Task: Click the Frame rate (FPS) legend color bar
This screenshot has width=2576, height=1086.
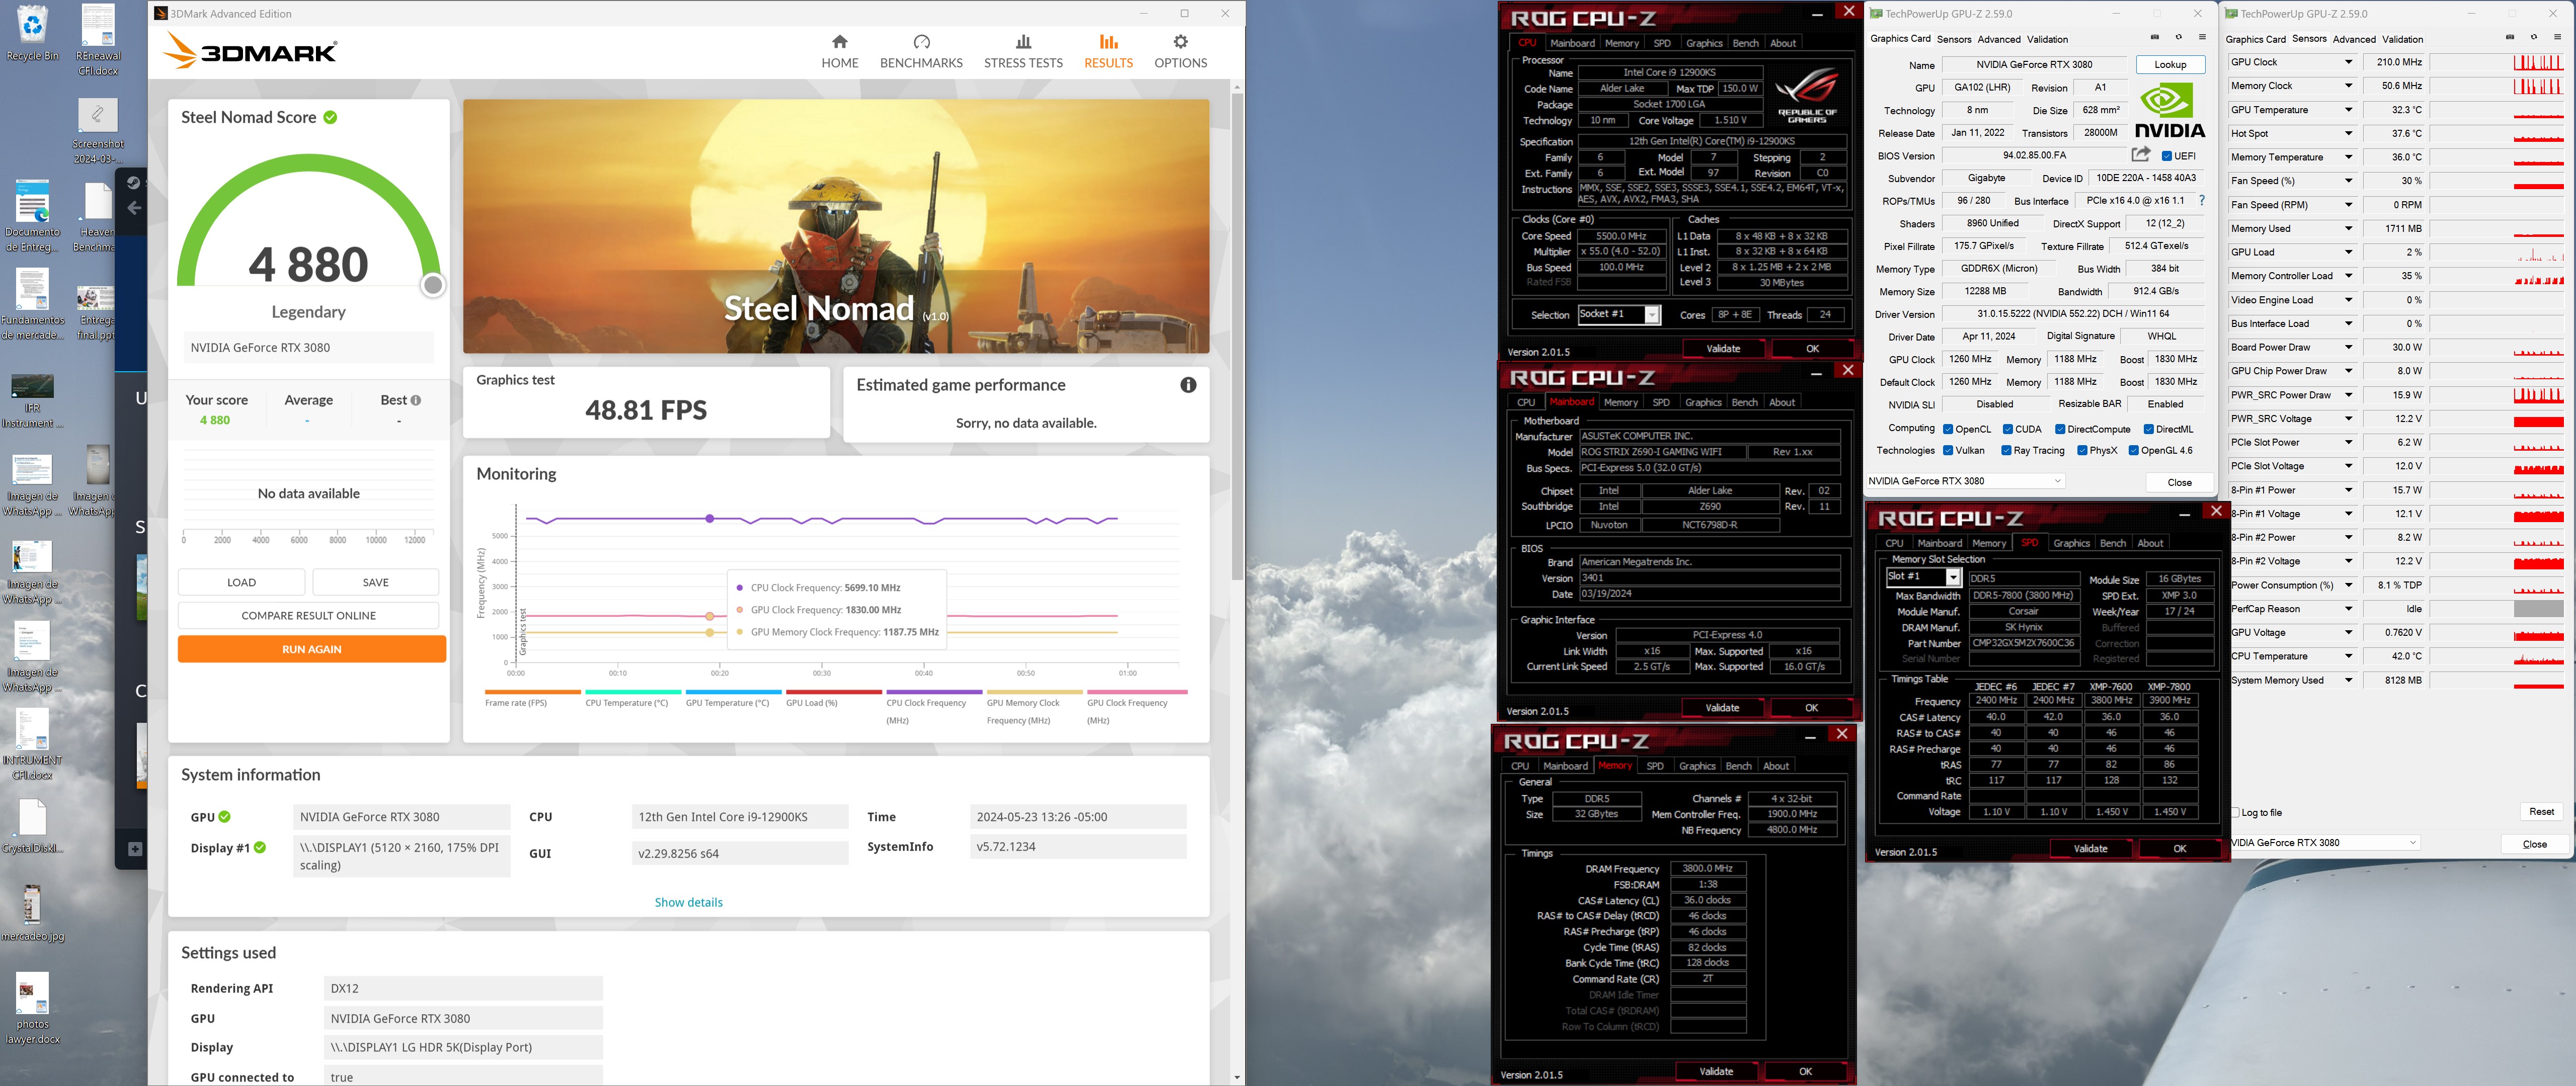Action: [532, 692]
